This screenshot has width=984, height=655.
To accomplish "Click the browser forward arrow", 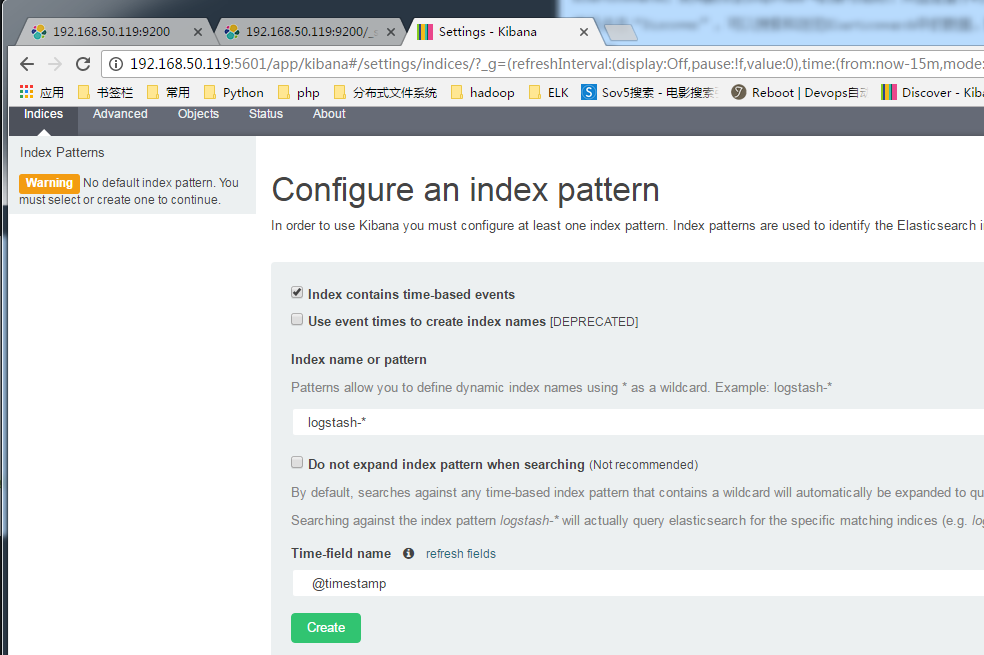I will point(55,64).
